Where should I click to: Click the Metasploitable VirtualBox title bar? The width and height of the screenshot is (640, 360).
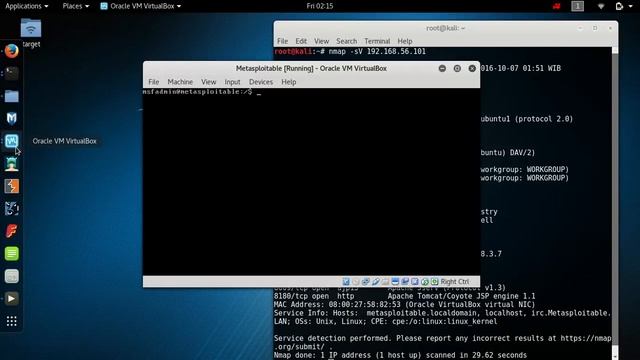(311, 69)
